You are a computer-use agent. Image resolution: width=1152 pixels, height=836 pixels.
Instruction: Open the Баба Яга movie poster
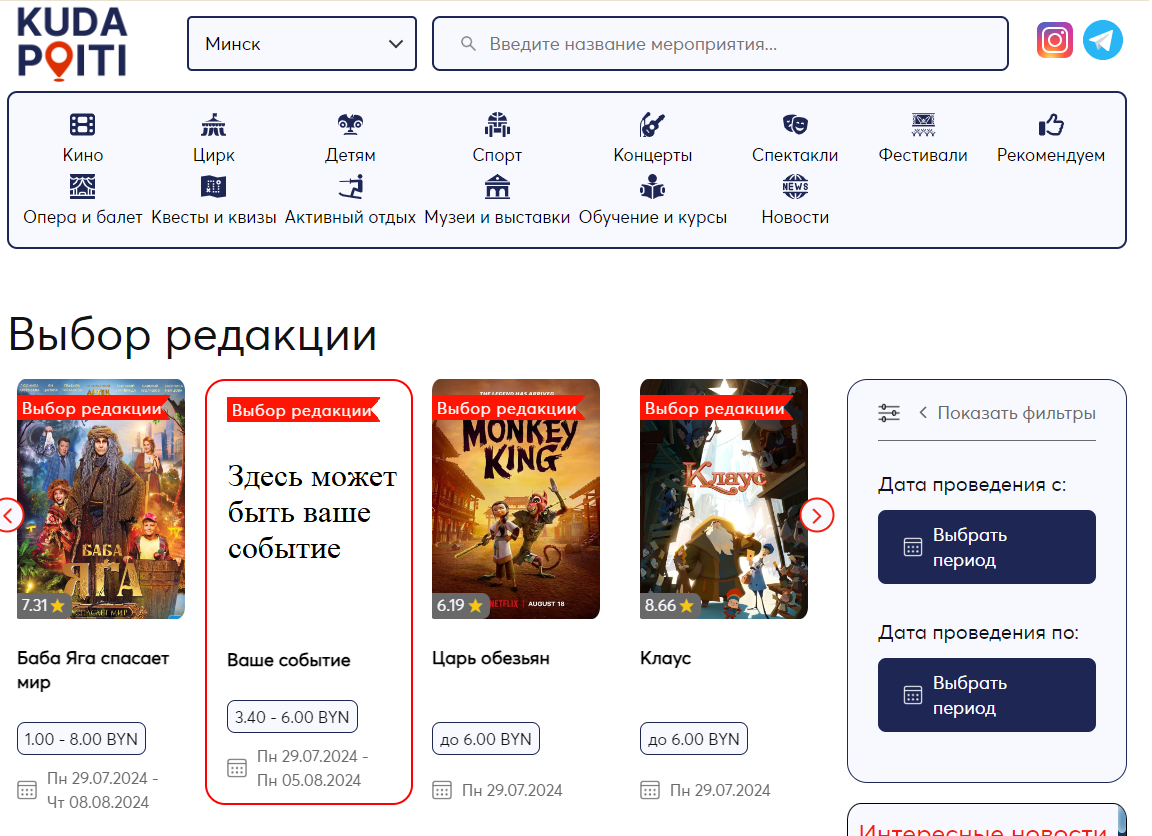(x=101, y=499)
